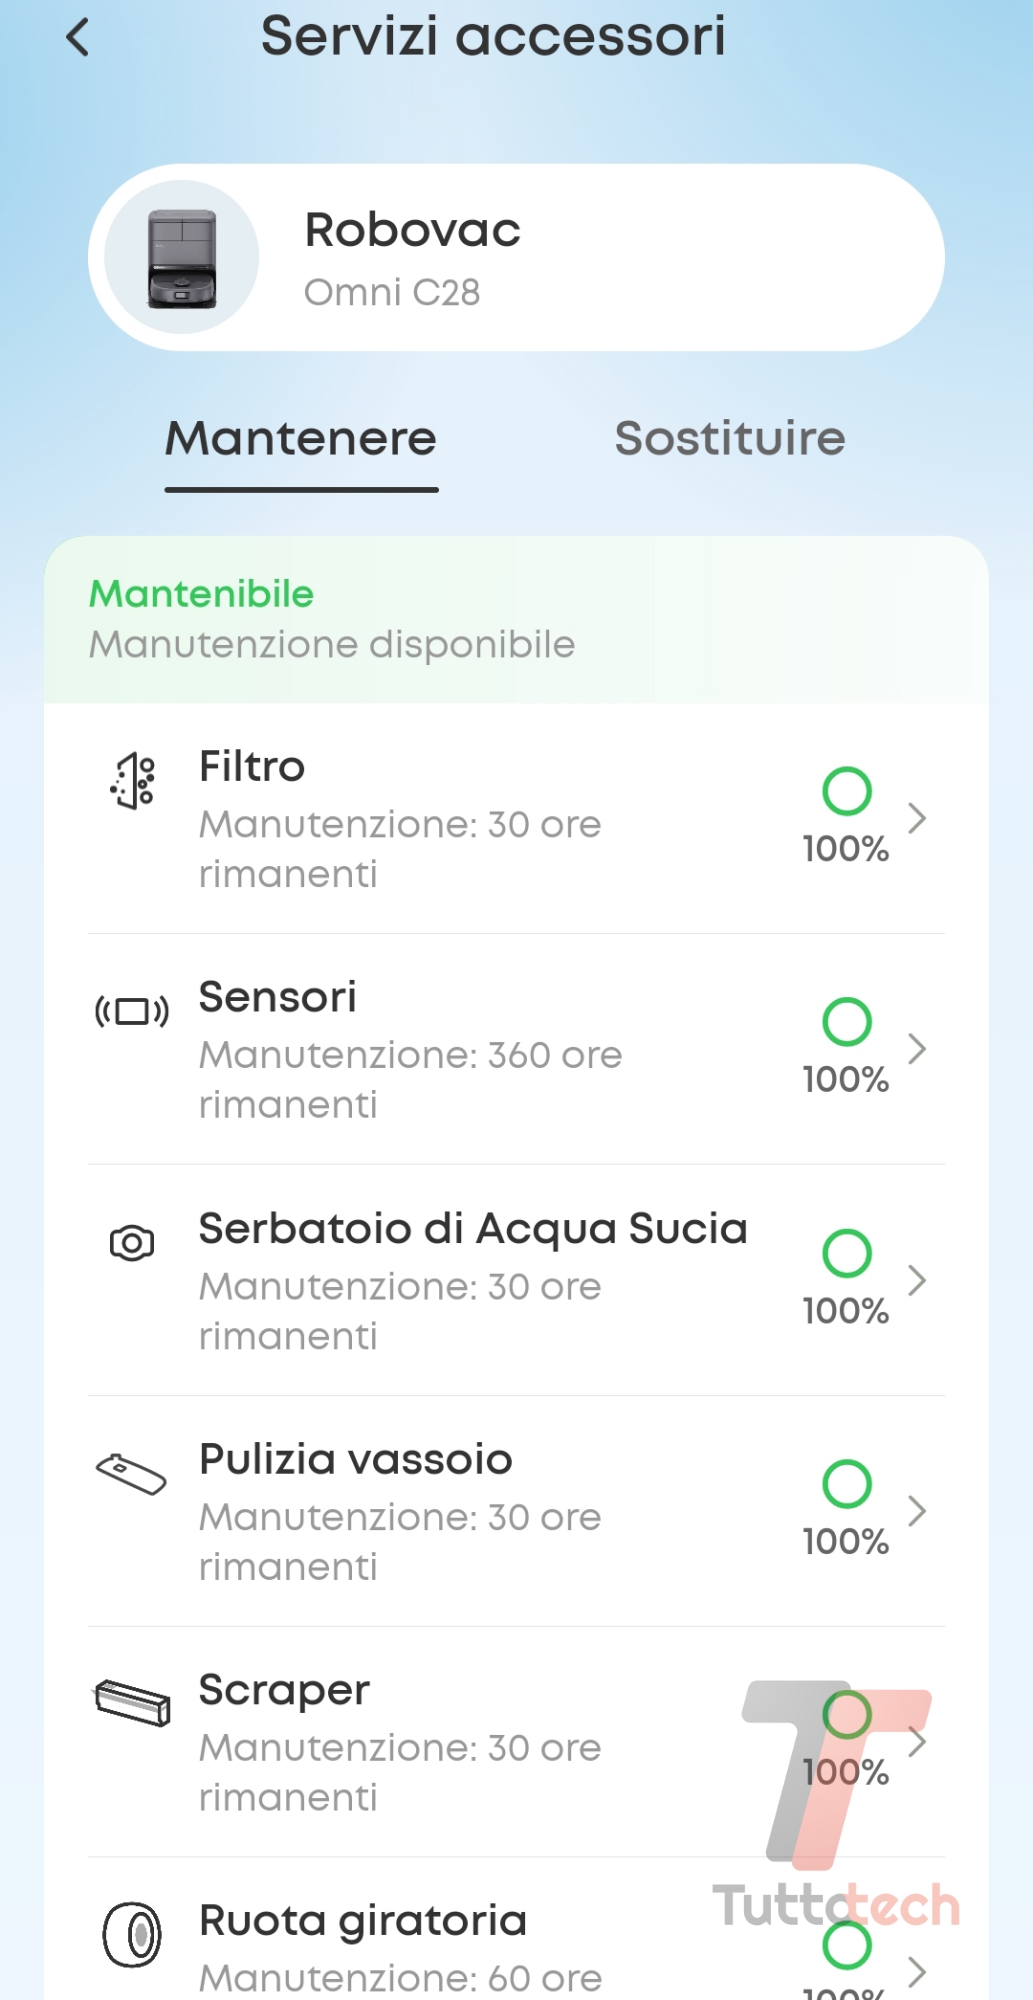Viewport: 1033px width, 2000px height.
Task: Click the Ruota giratoria wheel icon
Action: click(132, 1934)
